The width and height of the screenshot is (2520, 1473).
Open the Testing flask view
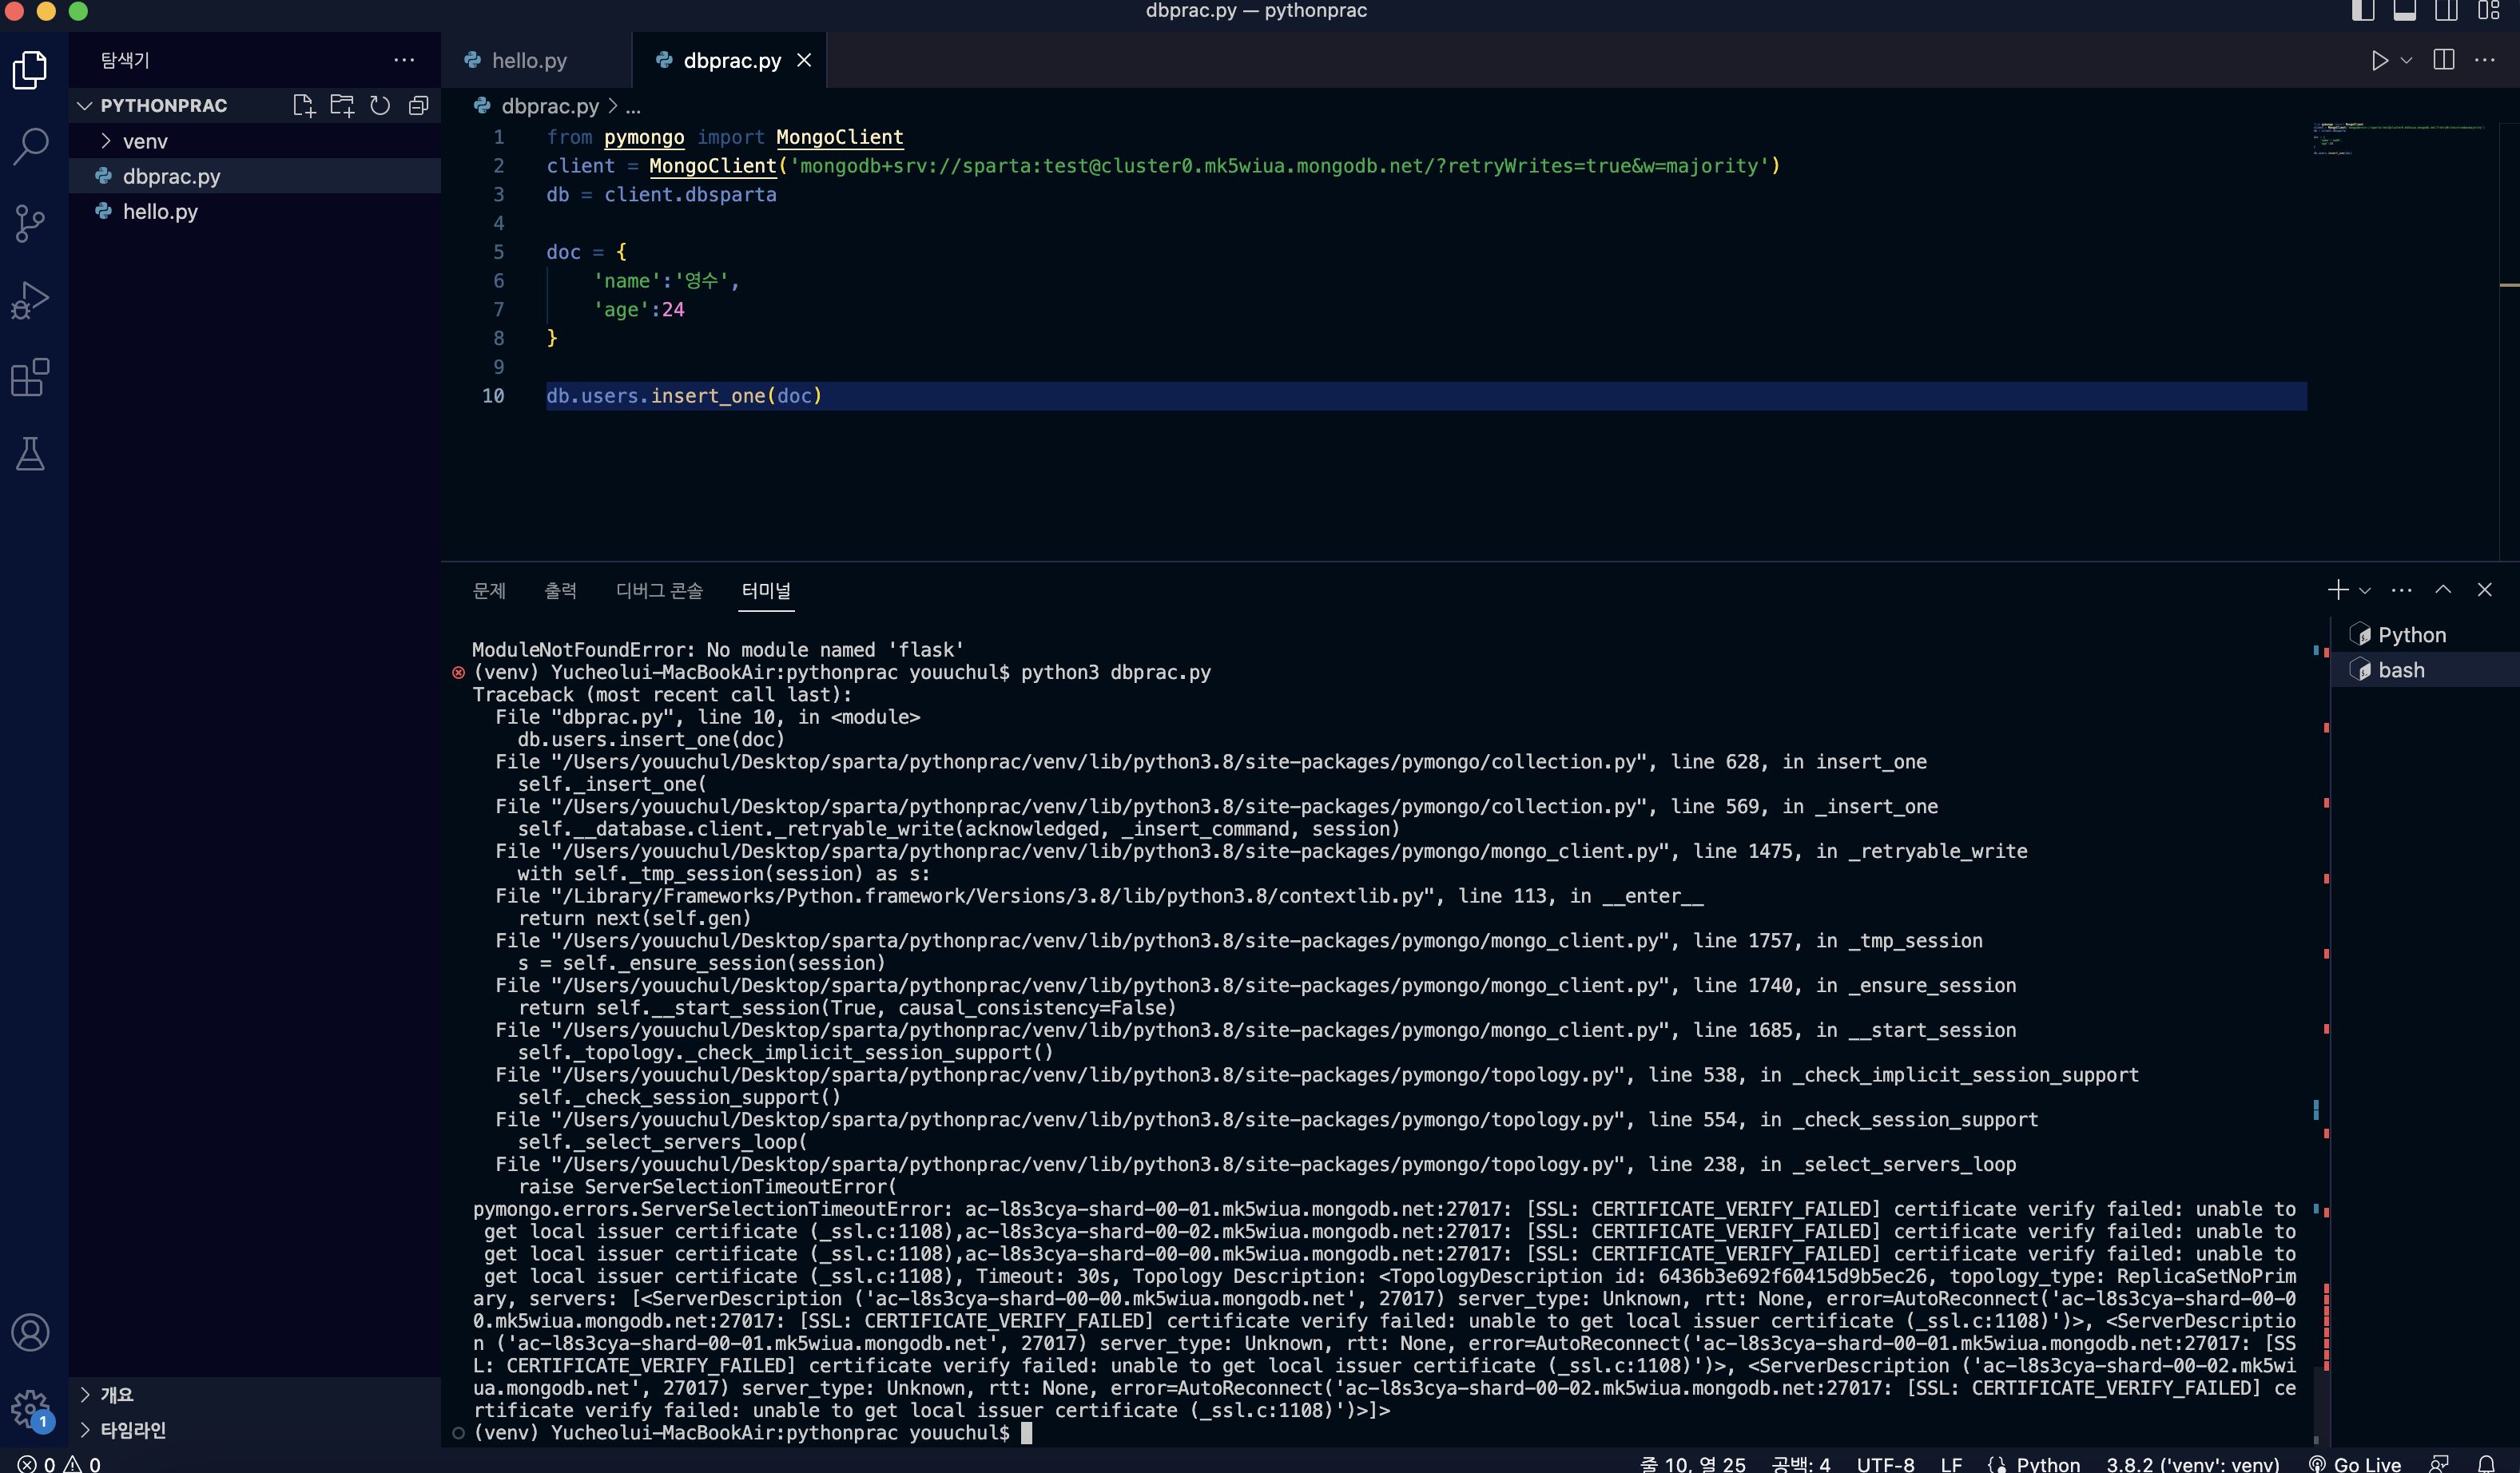click(x=30, y=453)
